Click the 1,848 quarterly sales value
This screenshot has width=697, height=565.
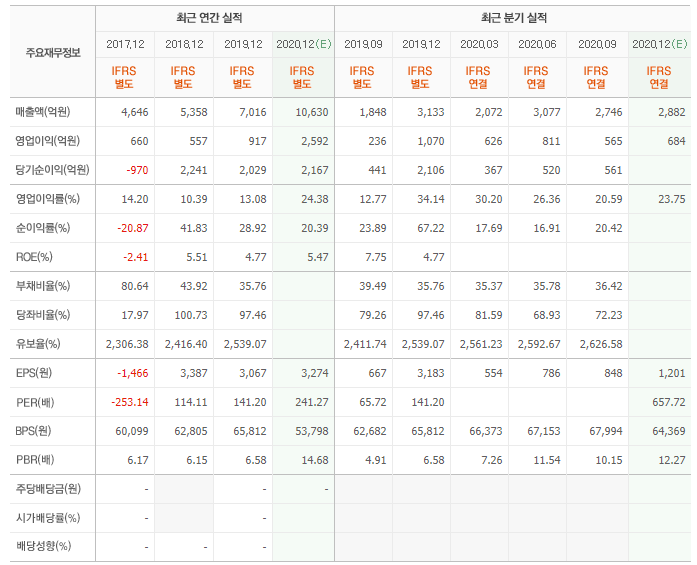[x=373, y=112]
